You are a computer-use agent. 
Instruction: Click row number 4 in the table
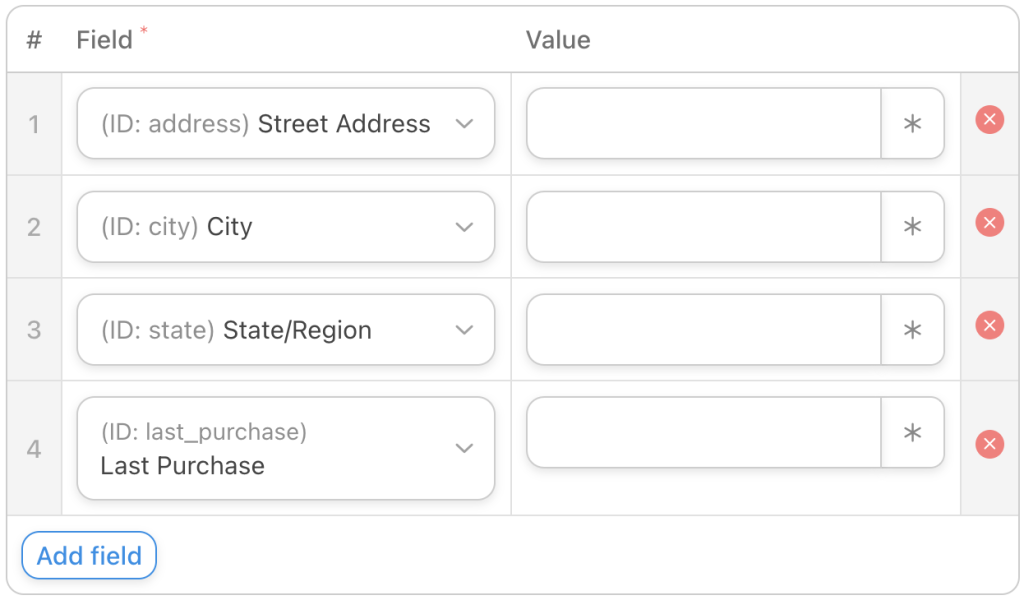(x=35, y=448)
